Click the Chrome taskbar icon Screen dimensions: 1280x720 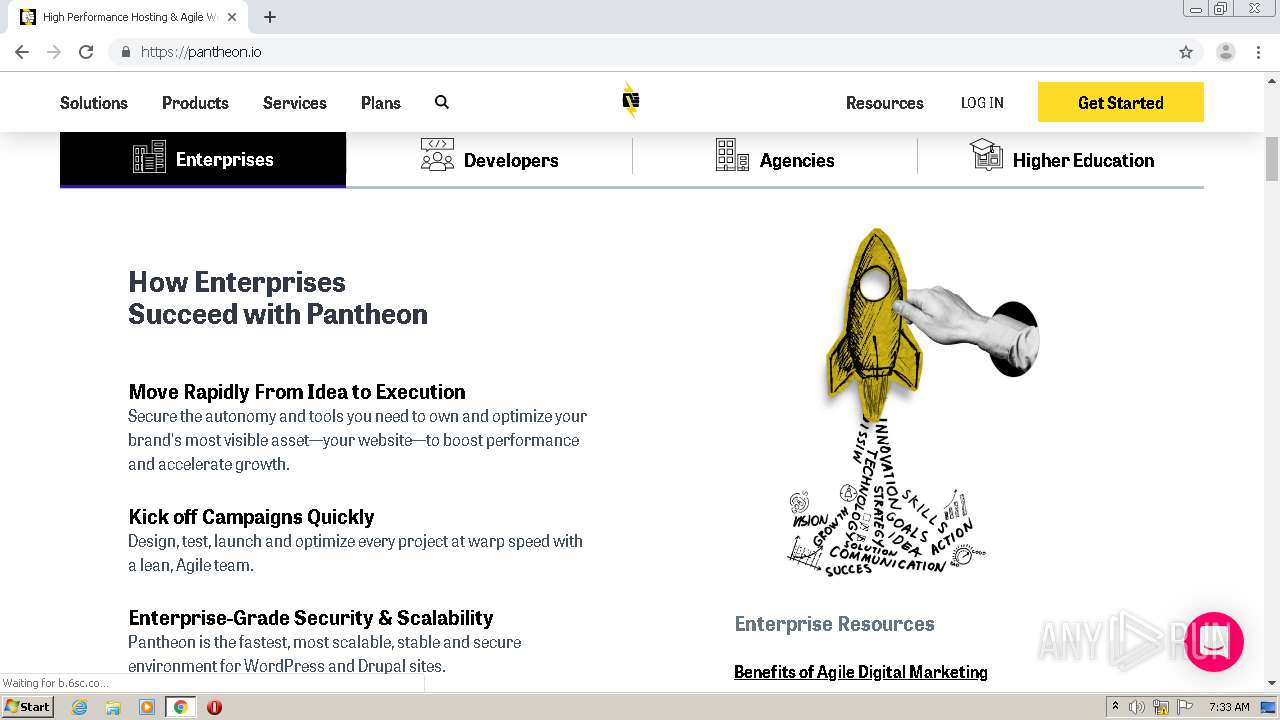181,707
